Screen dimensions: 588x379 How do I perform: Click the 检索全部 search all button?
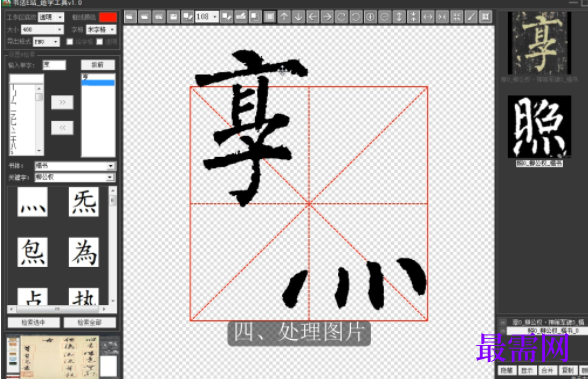[90, 322]
